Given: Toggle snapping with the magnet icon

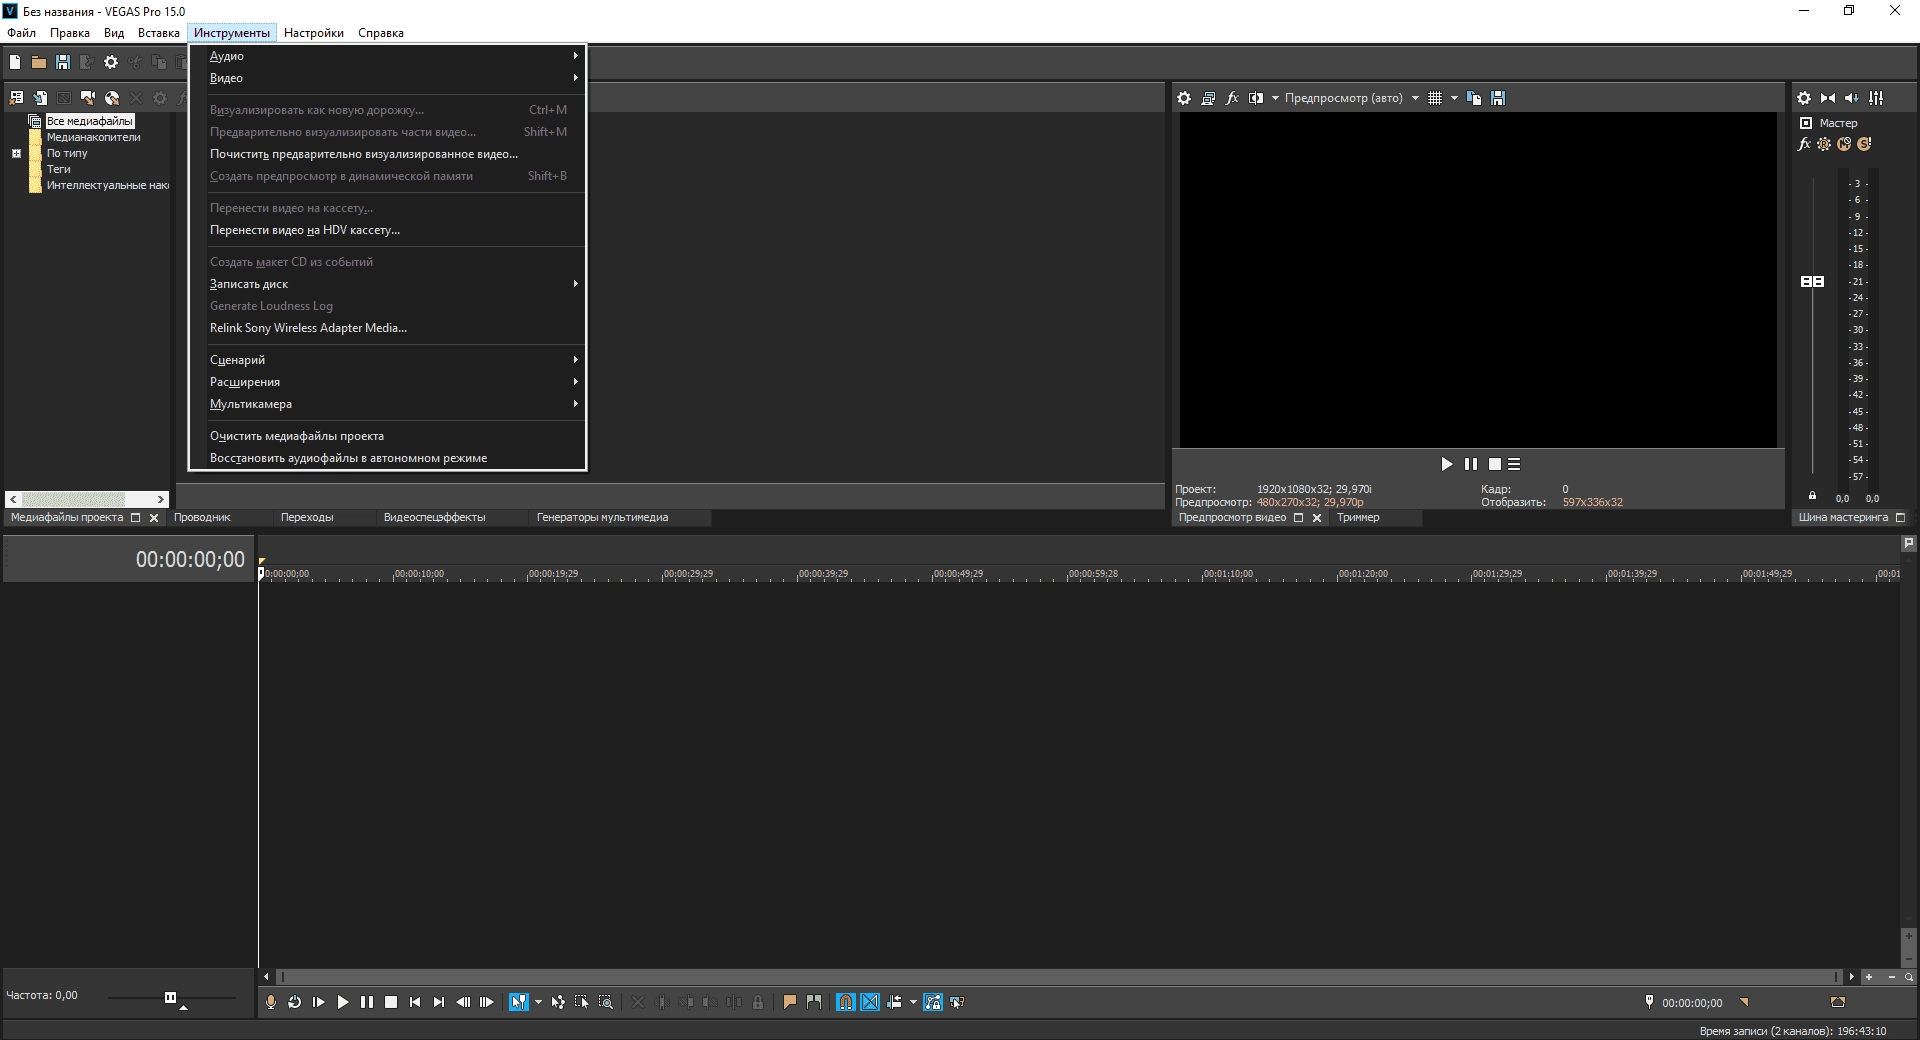Looking at the screenshot, I should pyautogui.click(x=846, y=1002).
